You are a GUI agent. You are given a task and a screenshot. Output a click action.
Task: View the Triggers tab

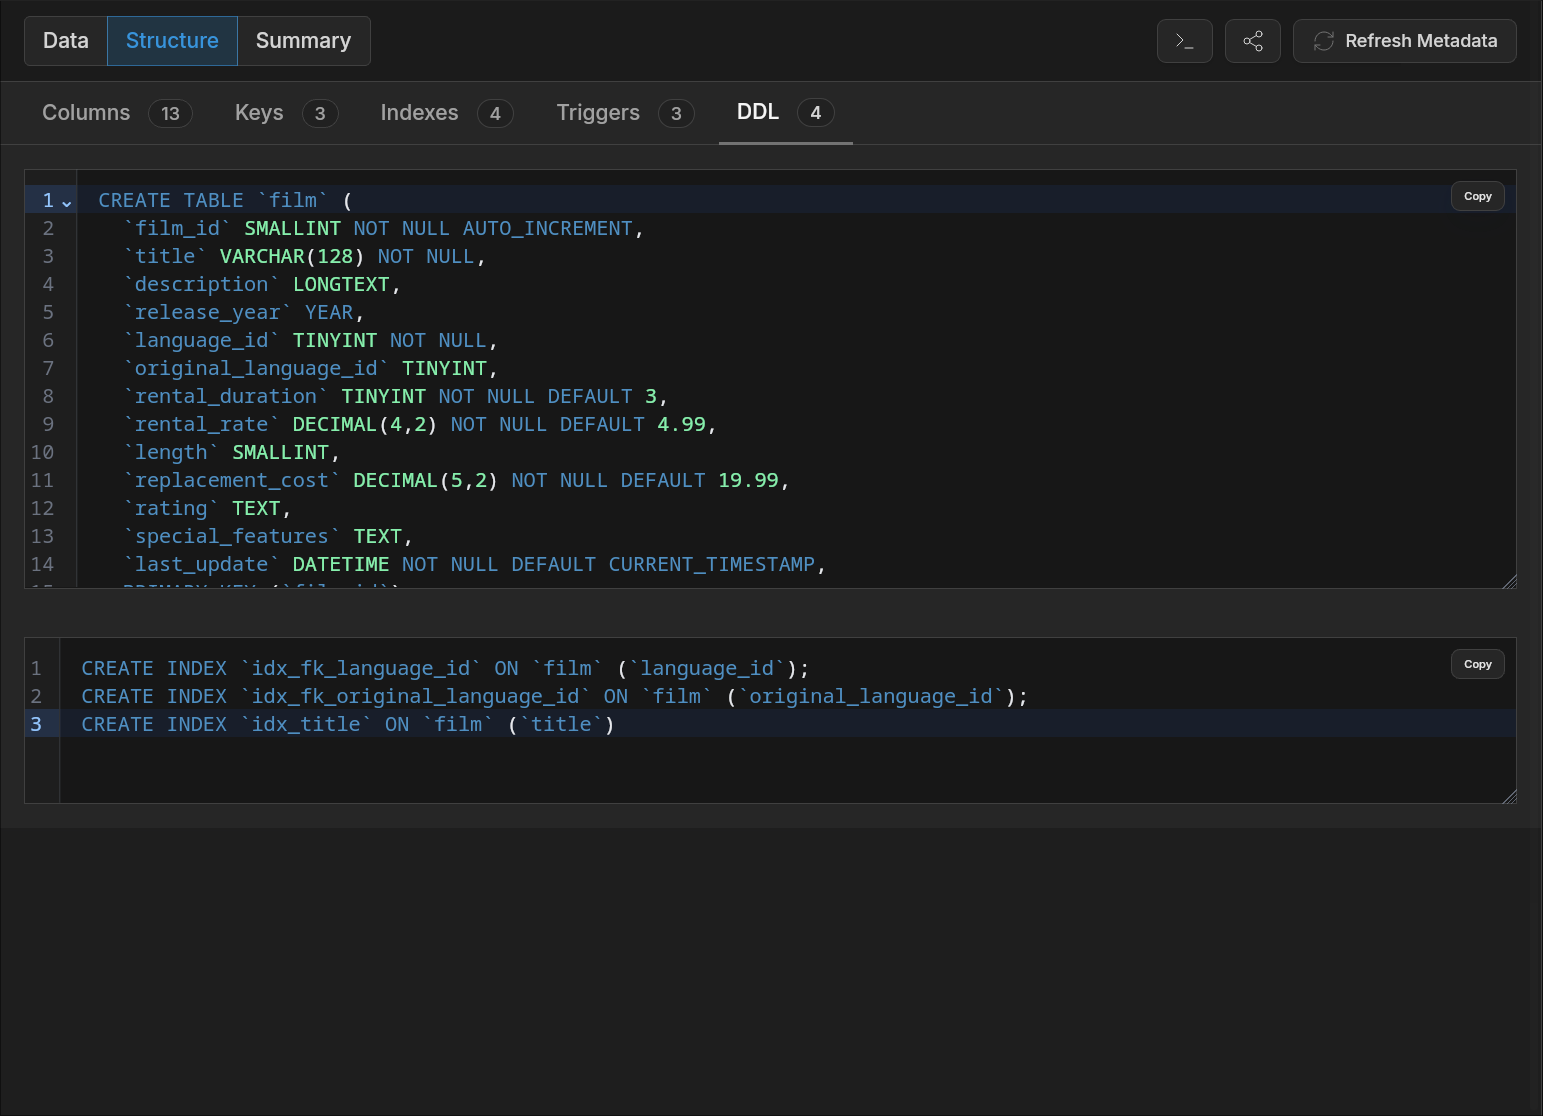[625, 113]
